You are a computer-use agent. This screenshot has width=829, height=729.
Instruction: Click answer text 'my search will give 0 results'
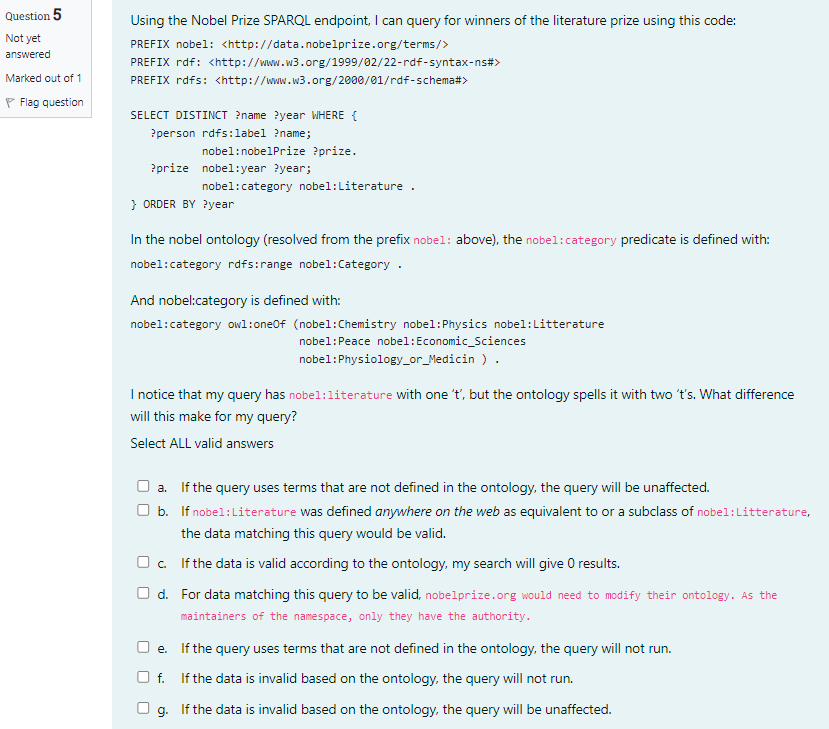536,564
